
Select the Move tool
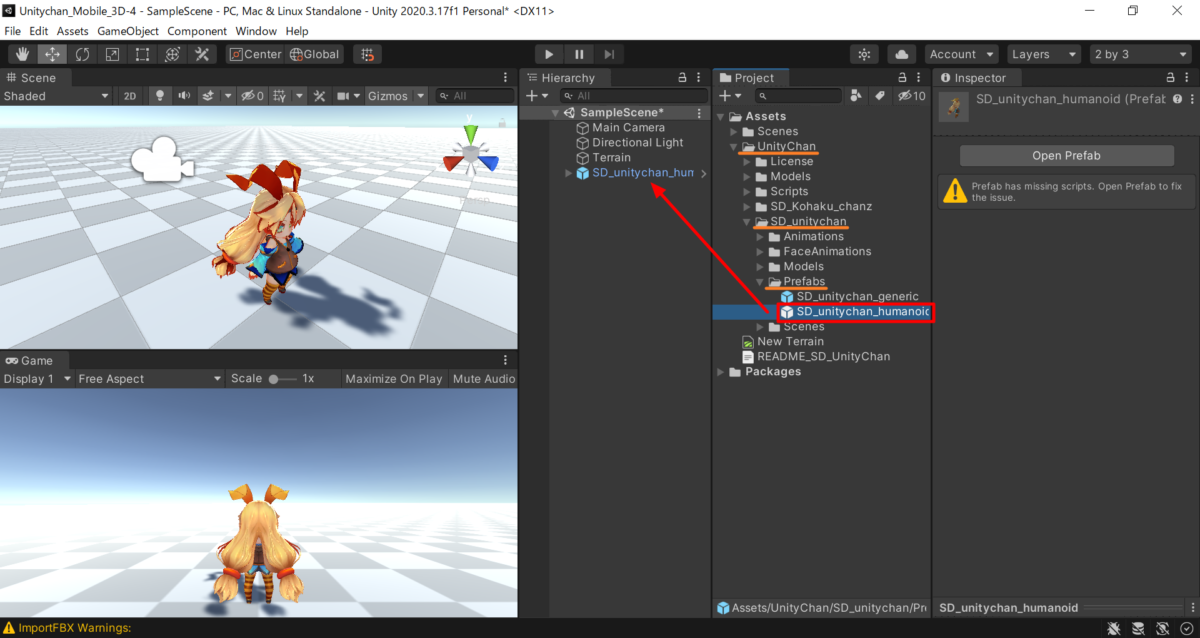pos(52,54)
